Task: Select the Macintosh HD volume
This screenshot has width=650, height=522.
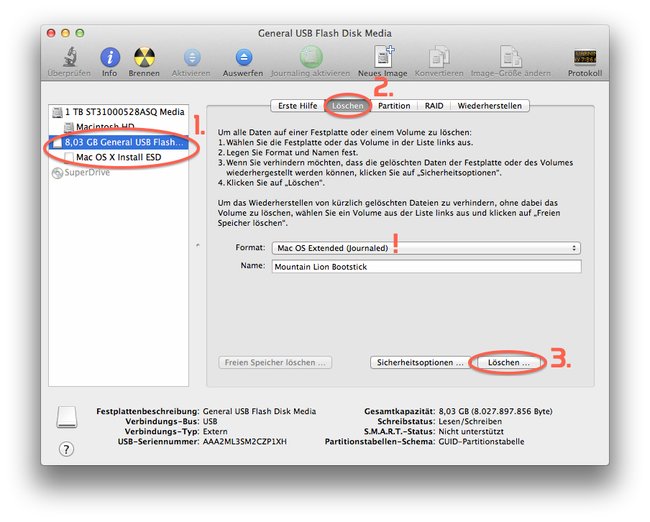Action: tap(119, 126)
